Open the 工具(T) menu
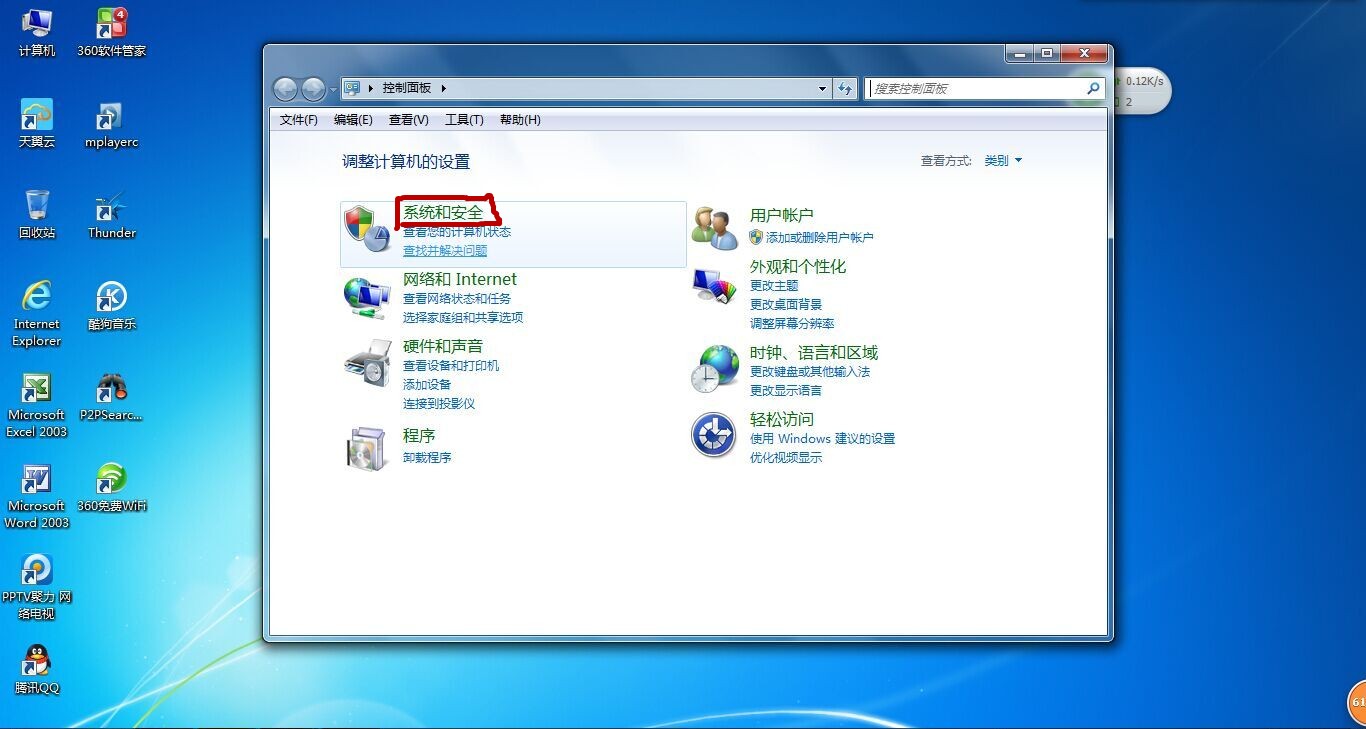The height and width of the screenshot is (729, 1366). coord(463,120)
